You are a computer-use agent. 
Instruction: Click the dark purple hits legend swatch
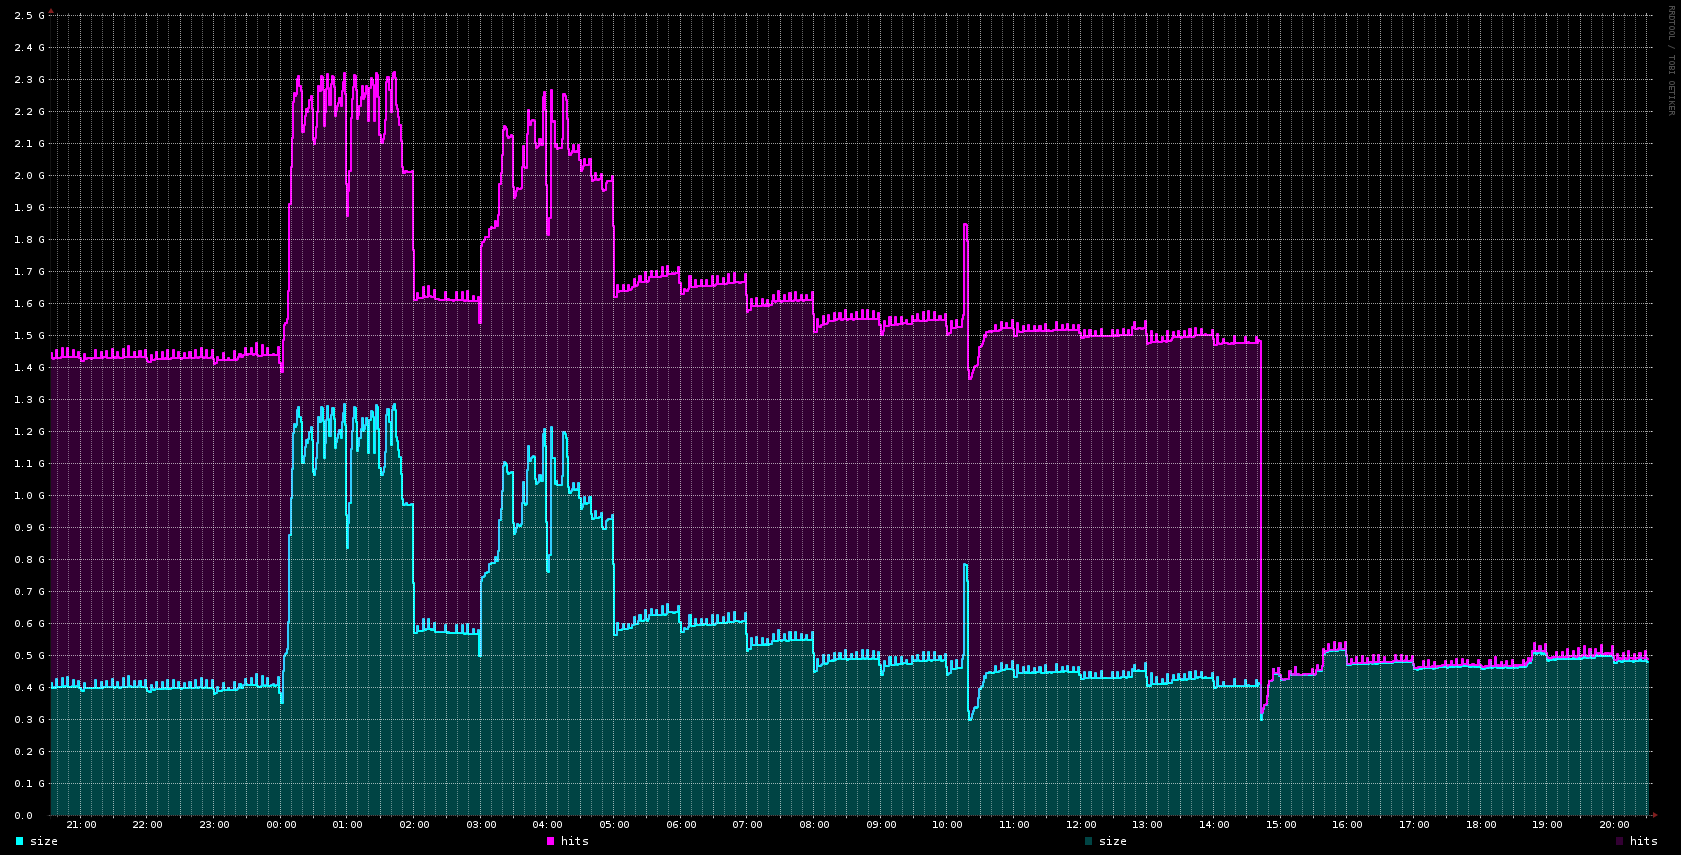1619,841
